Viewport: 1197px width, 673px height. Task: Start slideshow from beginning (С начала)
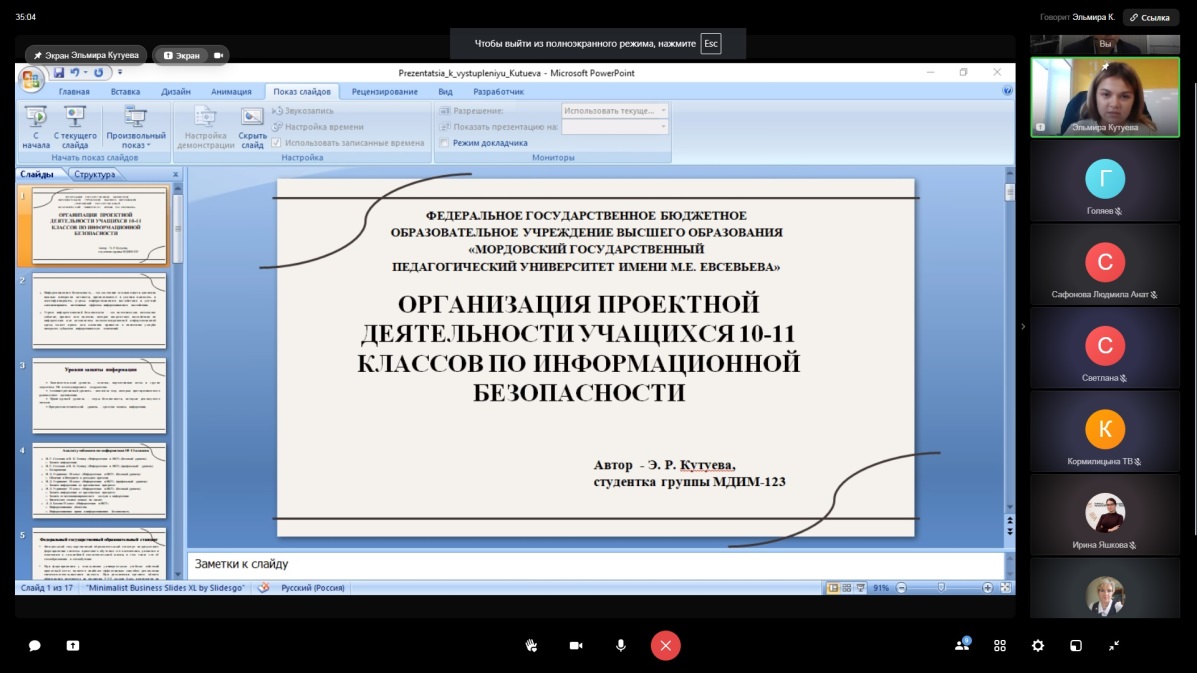point(35,125)
